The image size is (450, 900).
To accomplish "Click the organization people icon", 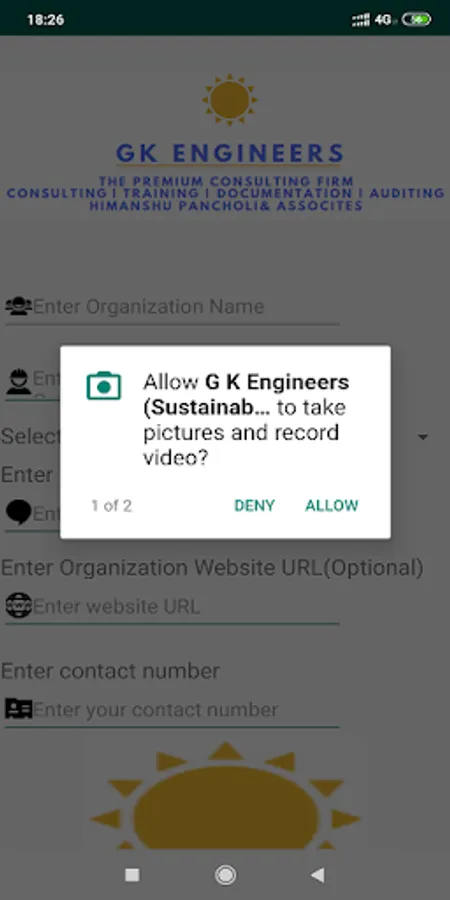I will tap(18, 306).
